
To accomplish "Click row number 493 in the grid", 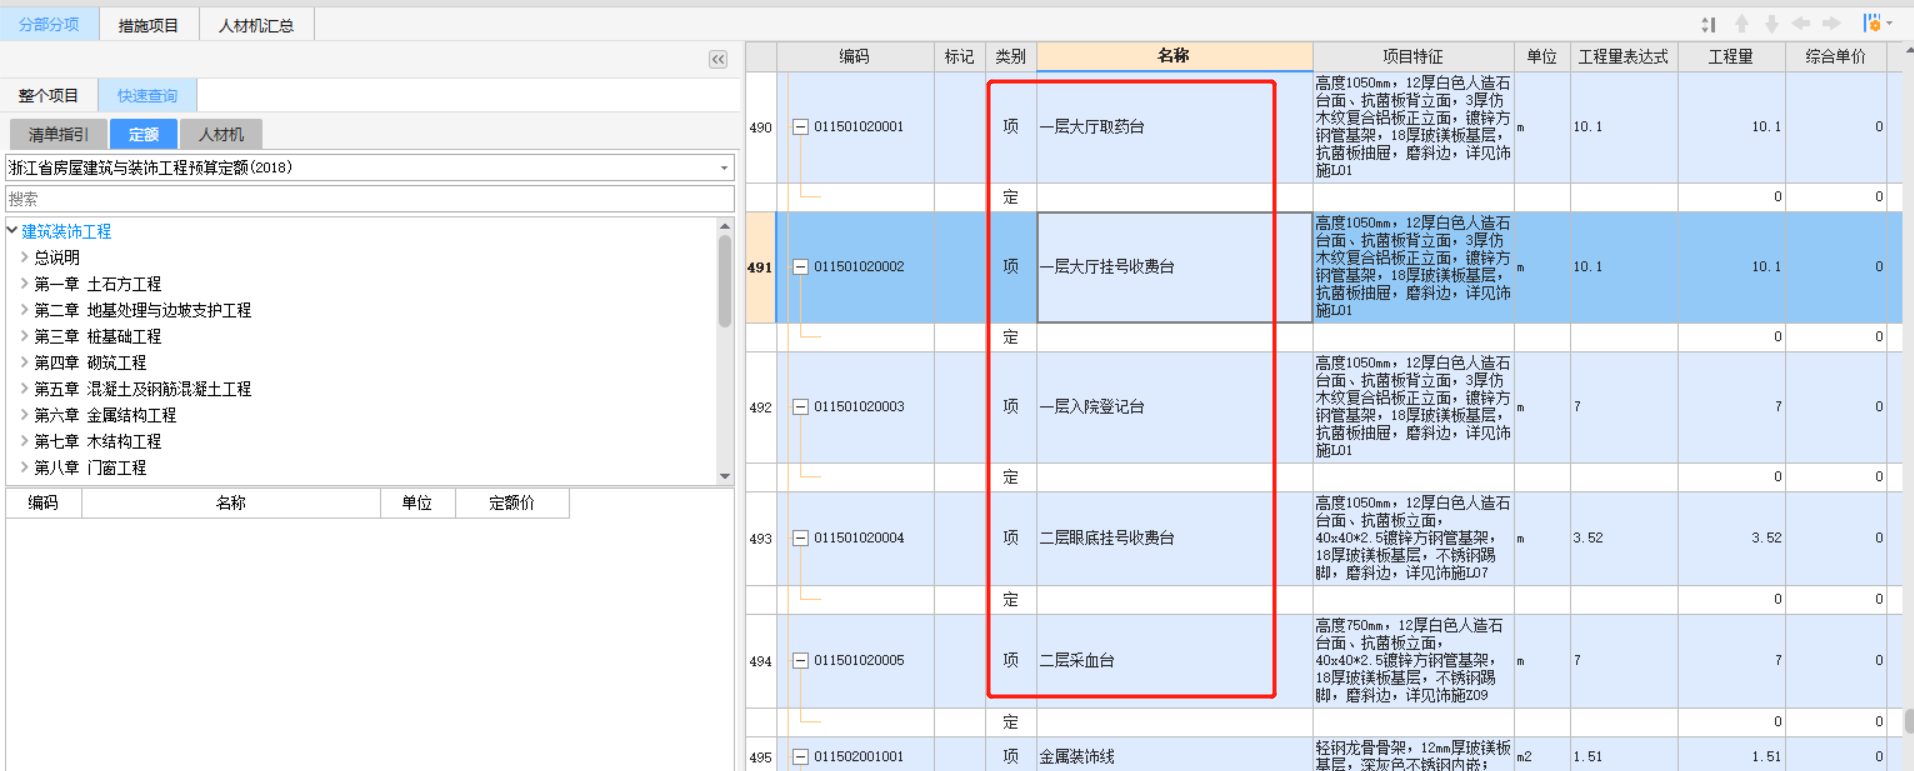I will [x=760, y=538].
